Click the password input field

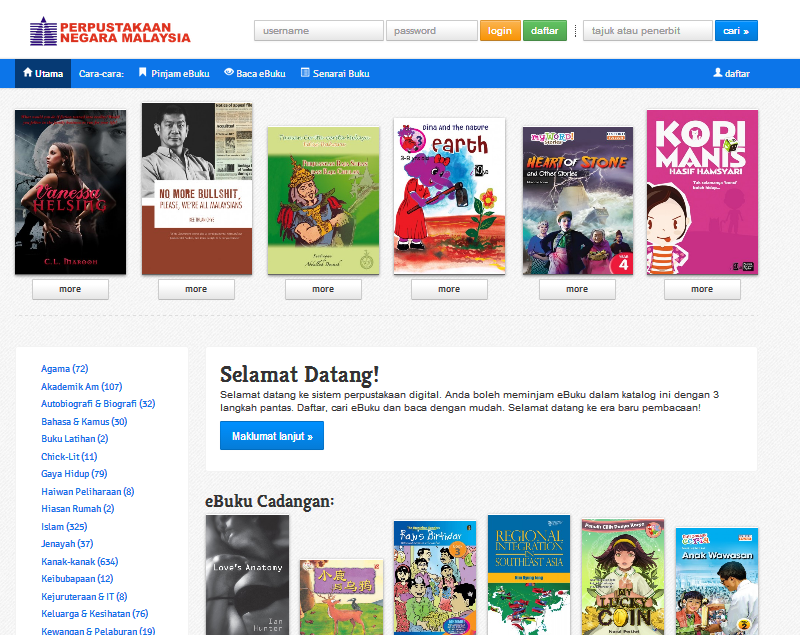(431, 31)
